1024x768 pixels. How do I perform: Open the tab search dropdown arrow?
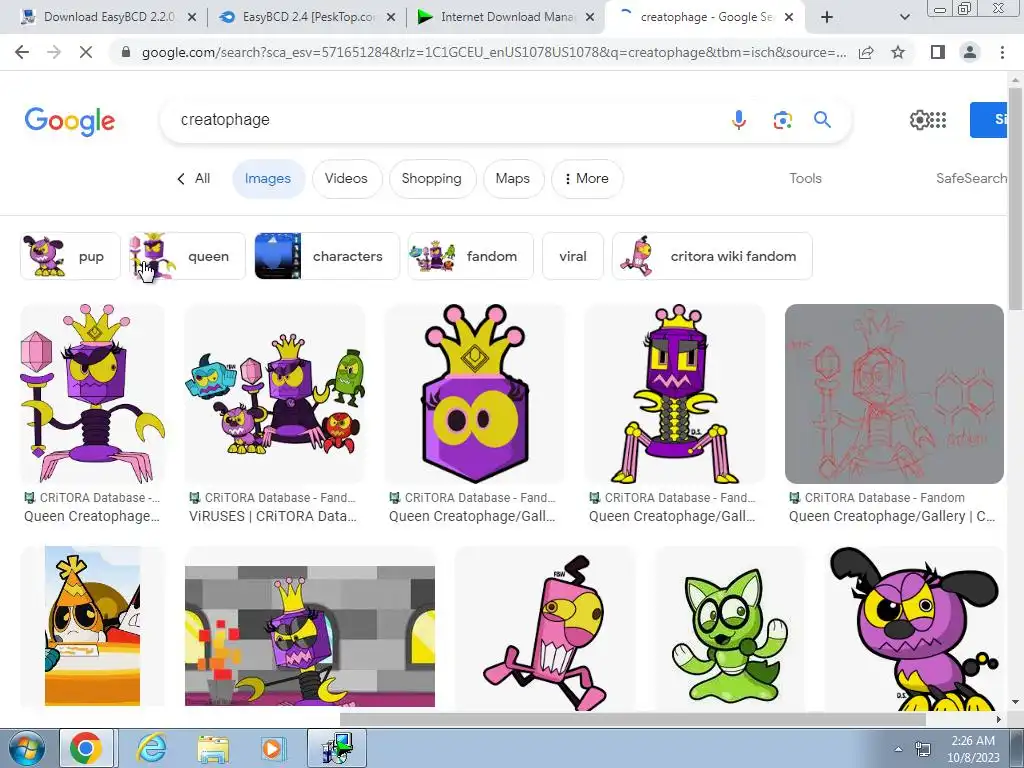(904, 17)
